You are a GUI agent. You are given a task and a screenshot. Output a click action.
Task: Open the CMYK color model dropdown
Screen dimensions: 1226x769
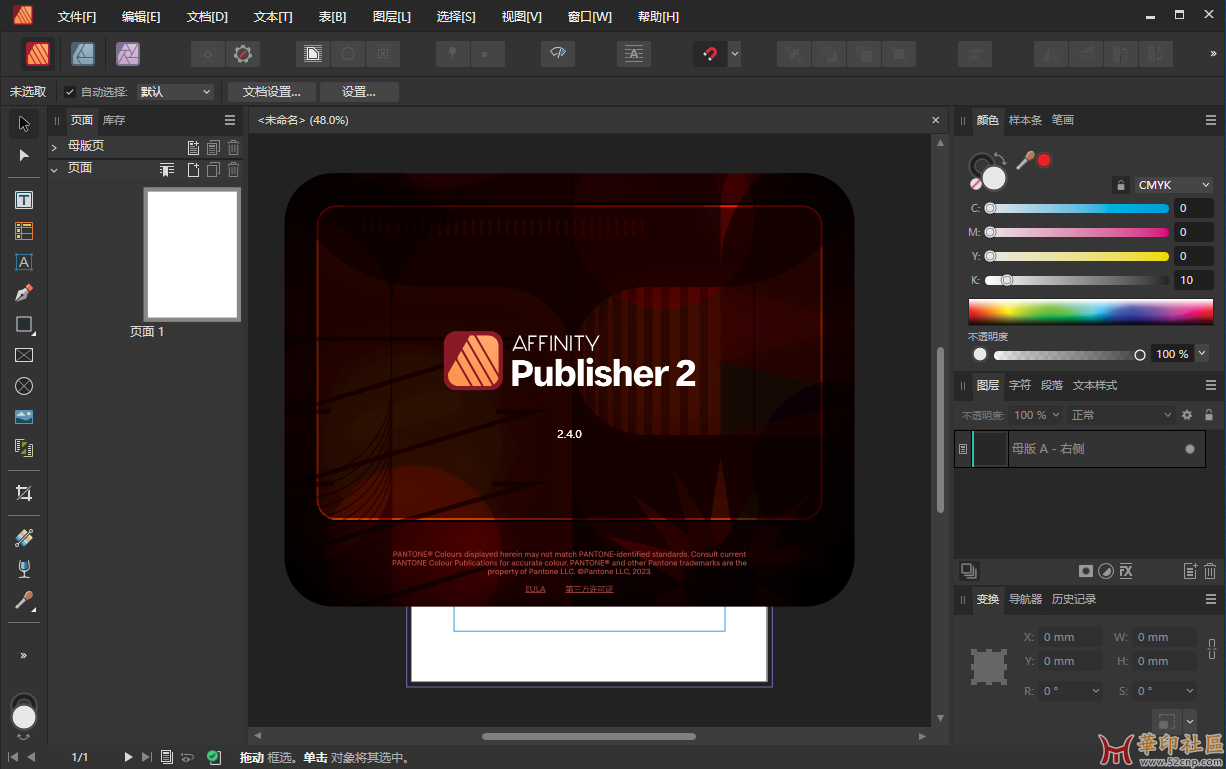pyautogui.click(x=1174, y=185)
